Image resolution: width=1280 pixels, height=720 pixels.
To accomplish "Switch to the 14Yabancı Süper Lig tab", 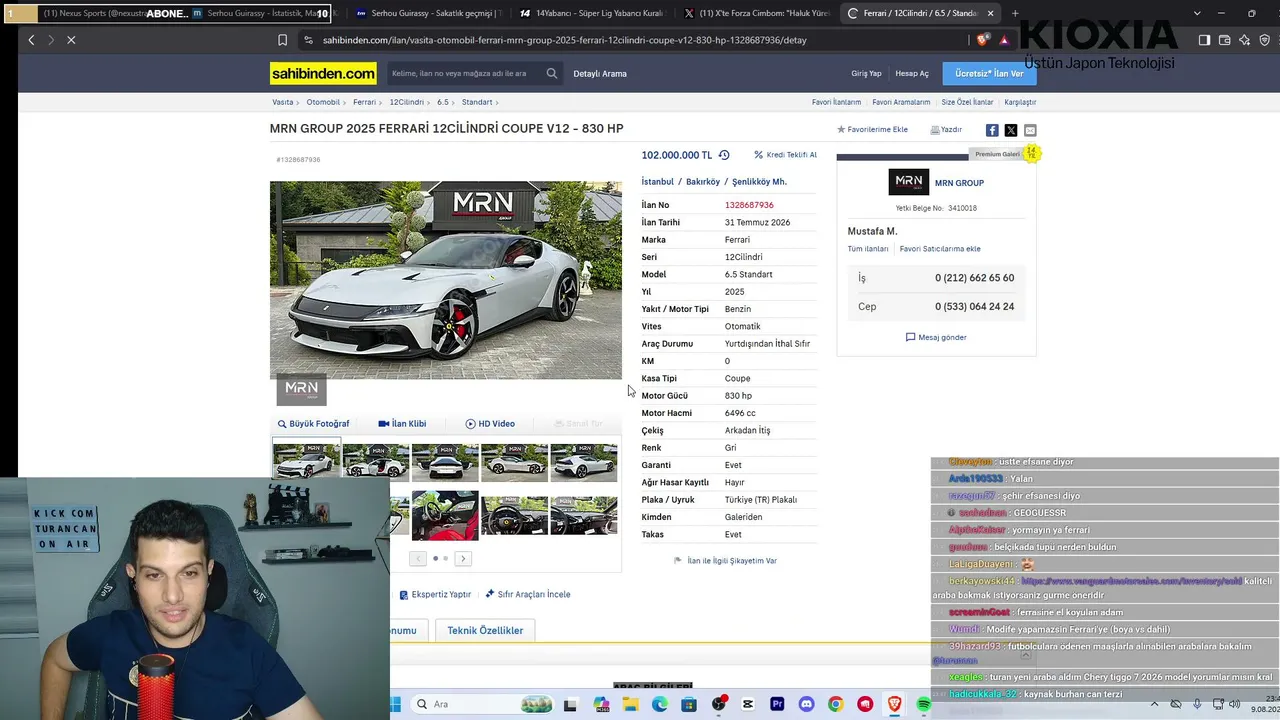I will [x=592, y=13].
